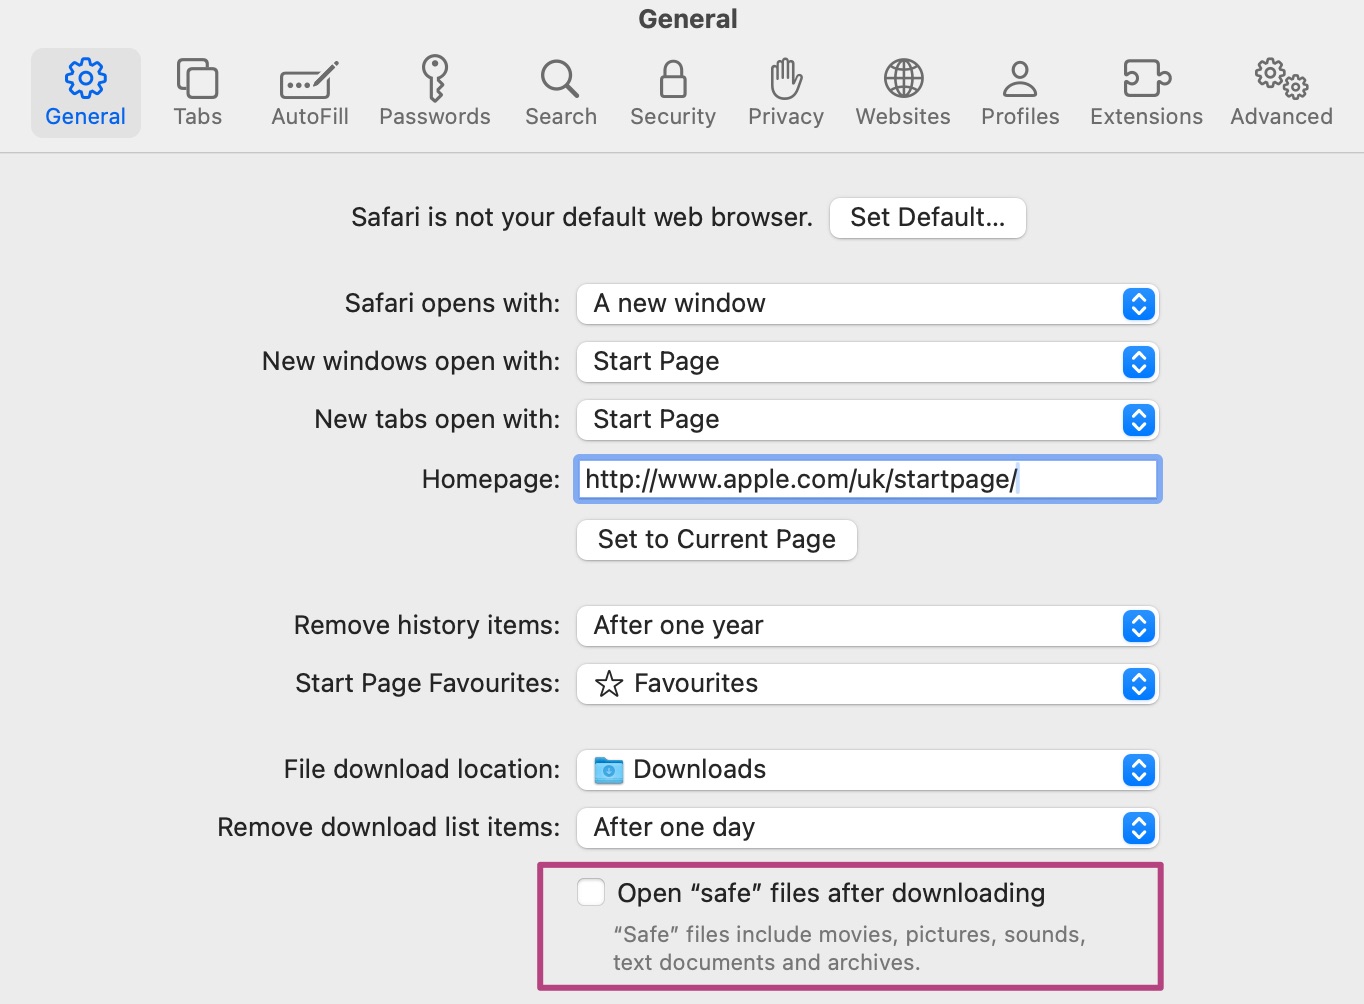Open the Extensions puzzle icon
Viewport: 1364px width, 1004px height.
coord(1146,79)
